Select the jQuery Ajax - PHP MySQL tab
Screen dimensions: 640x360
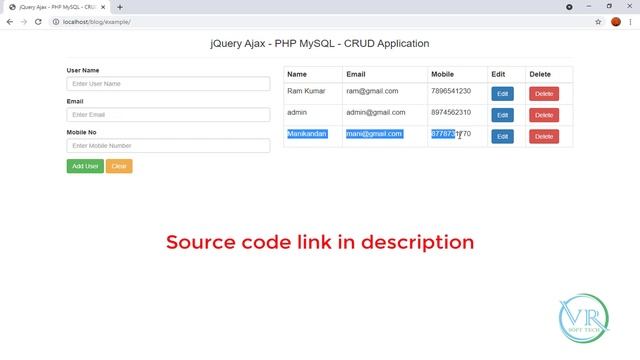58,7
